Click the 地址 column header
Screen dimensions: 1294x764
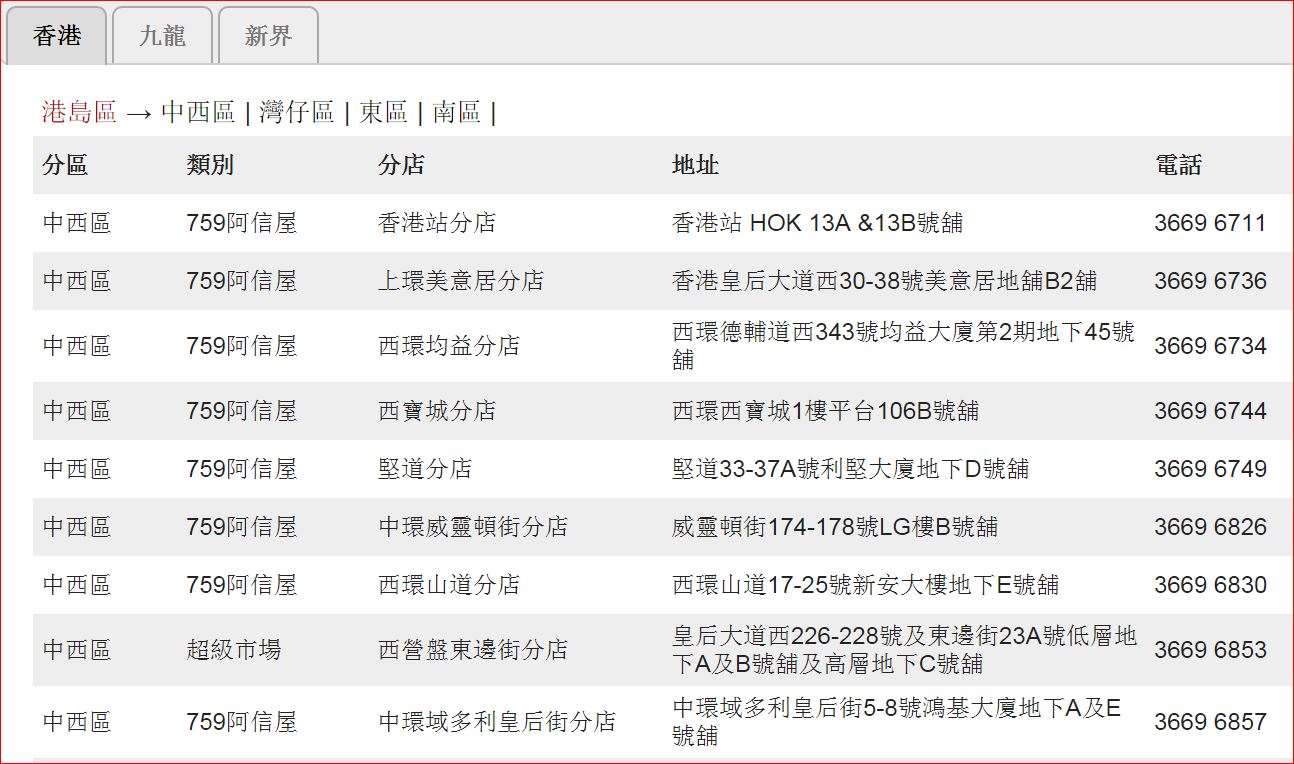(x=696, y=165)
